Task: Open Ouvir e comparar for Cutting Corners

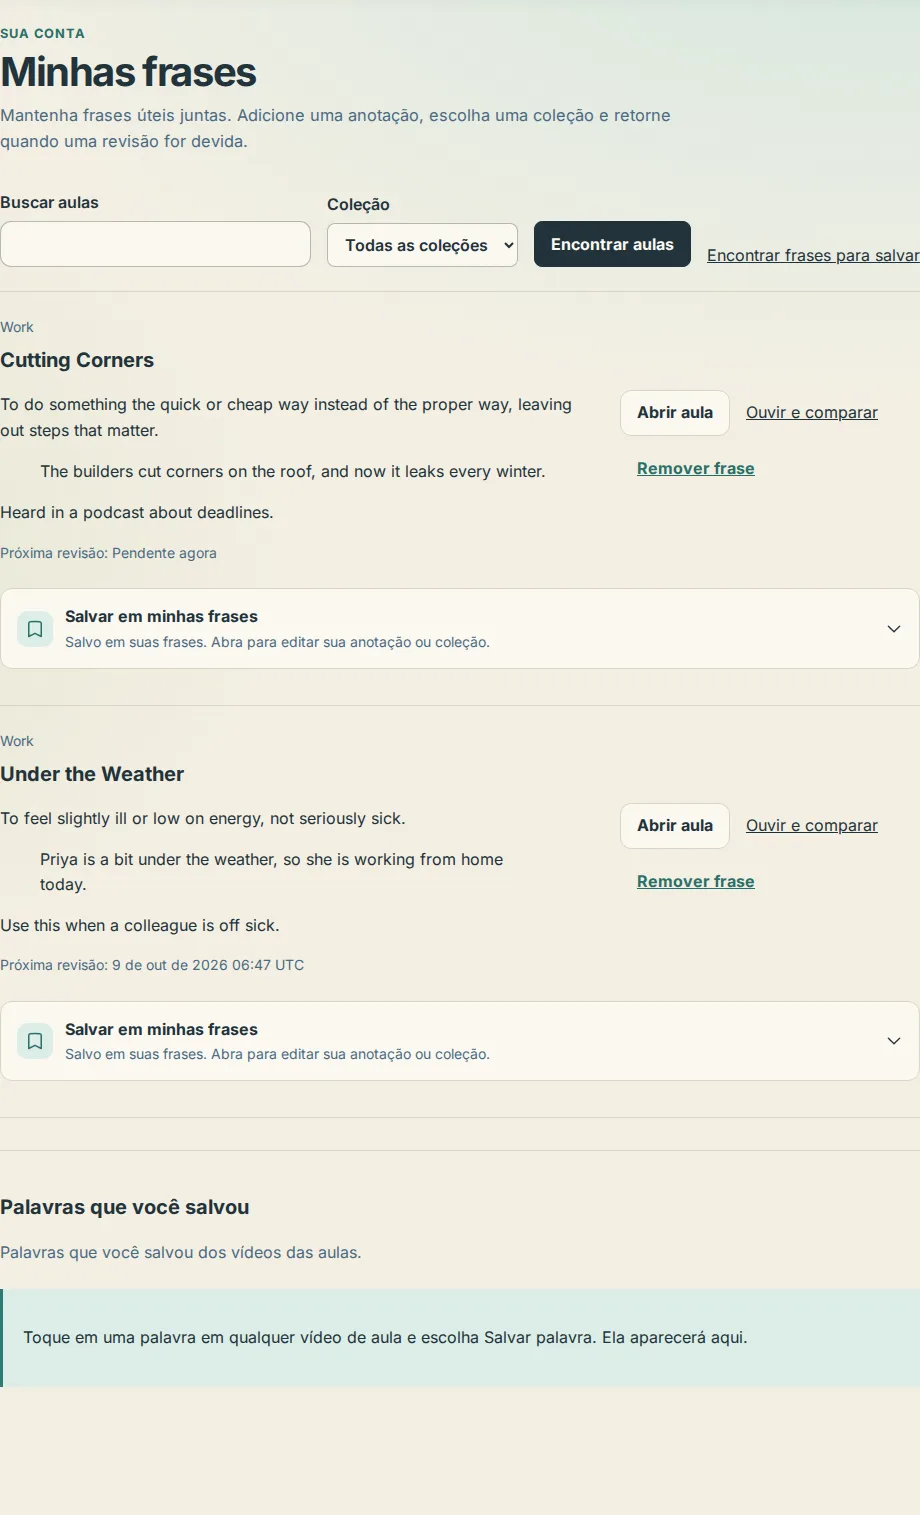Action: [x=812, y=412]
